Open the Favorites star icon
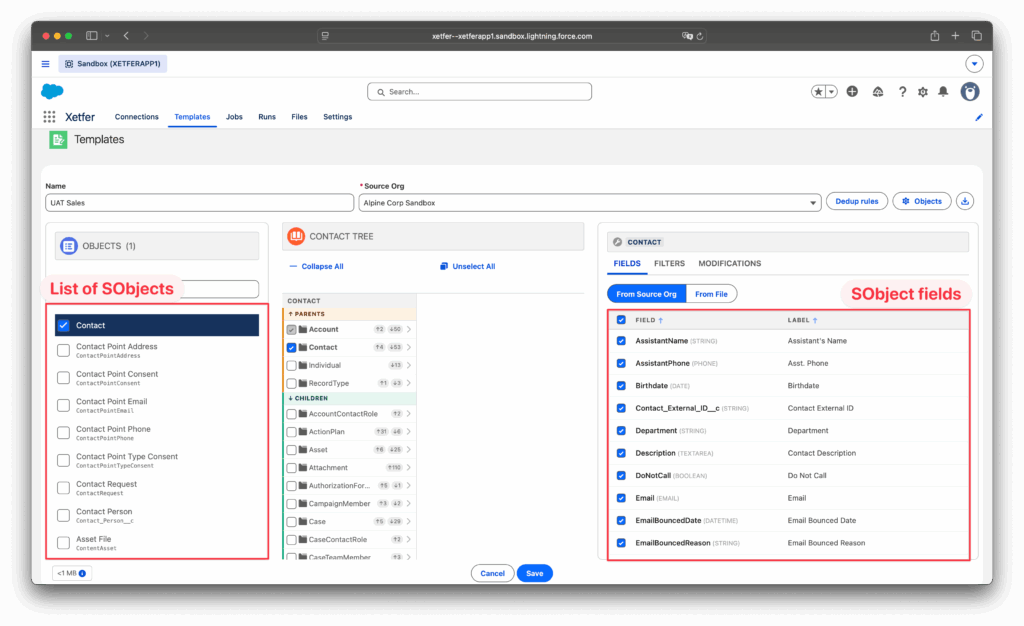Screen dimensions: 1024x626 [818, 92]
